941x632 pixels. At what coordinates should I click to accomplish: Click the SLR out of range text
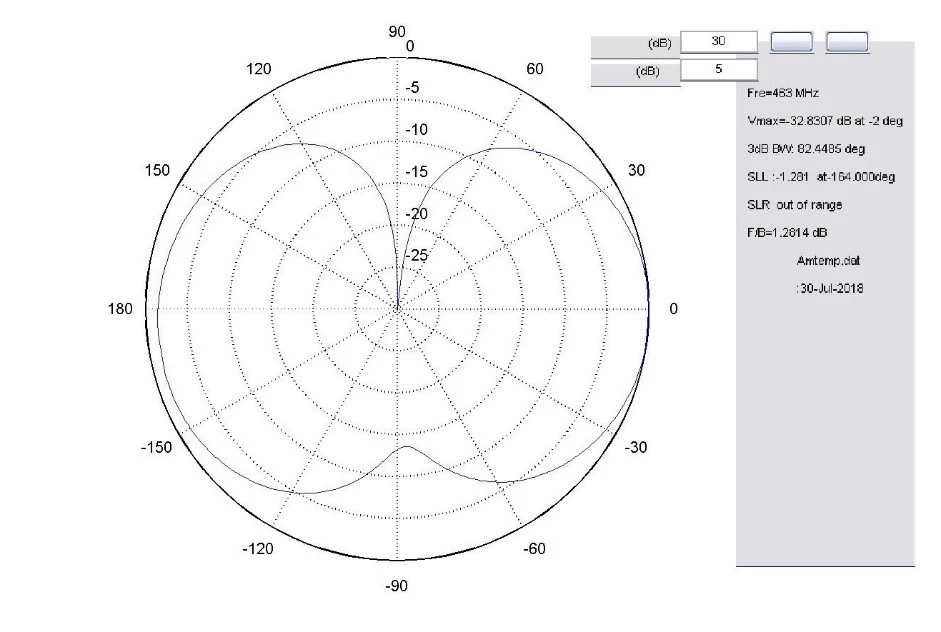(795, 205)
